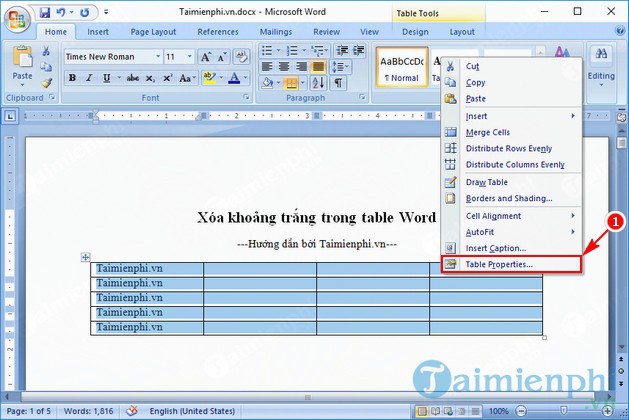Toggle Bold formatting

click(72, 78)
